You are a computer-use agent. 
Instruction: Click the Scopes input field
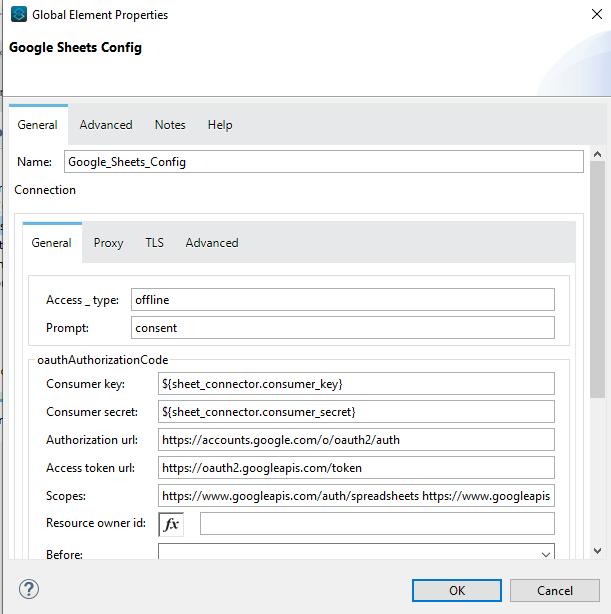coord(356,496)
